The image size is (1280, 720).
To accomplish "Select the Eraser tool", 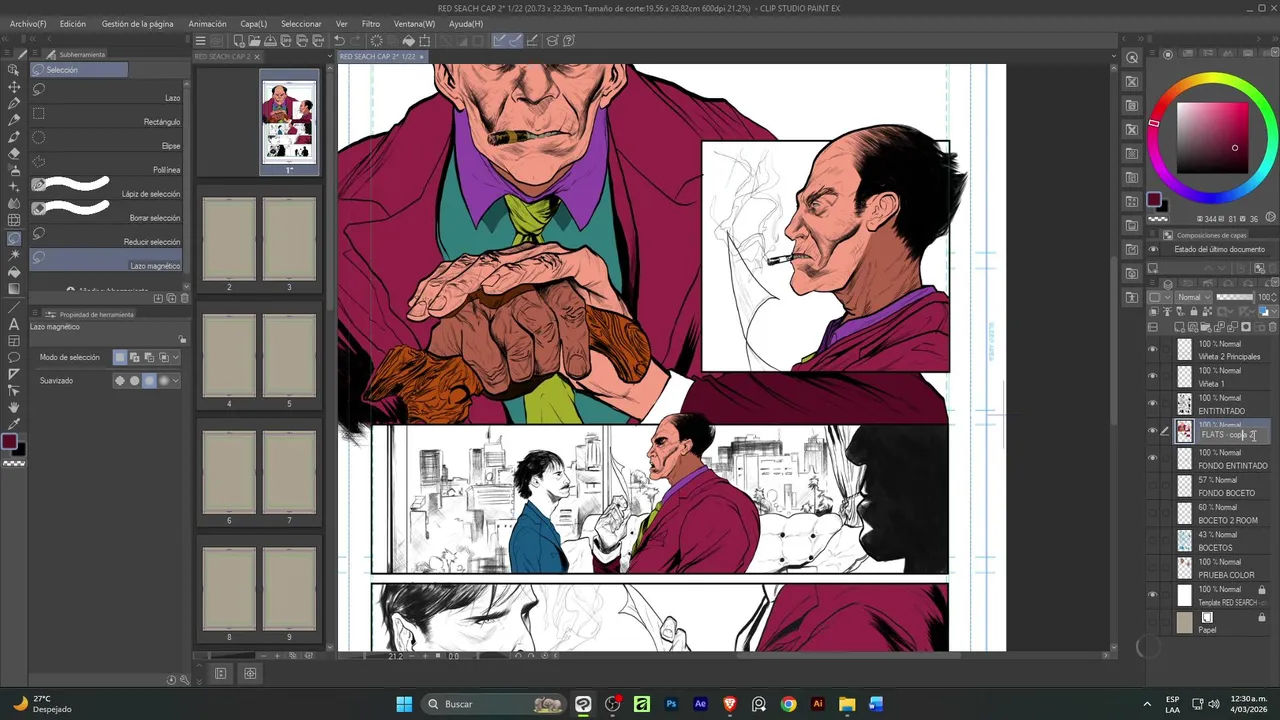I will click(x=14, y=153).
